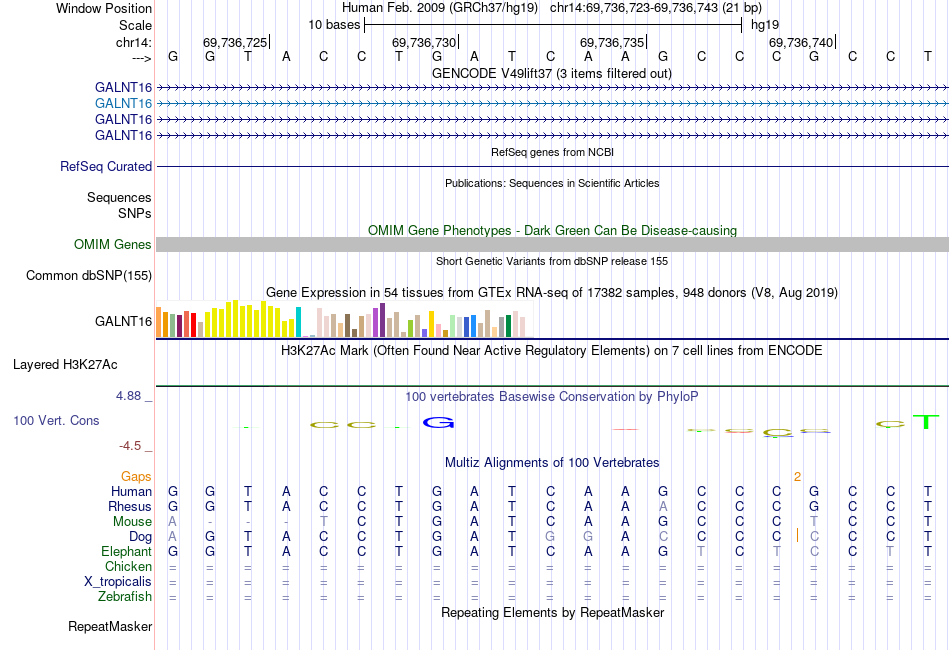The width and height of the screenshot is (950, 650).
Task: Click the -4.5 PhyloP lower scale value
Action: [130, 446]
